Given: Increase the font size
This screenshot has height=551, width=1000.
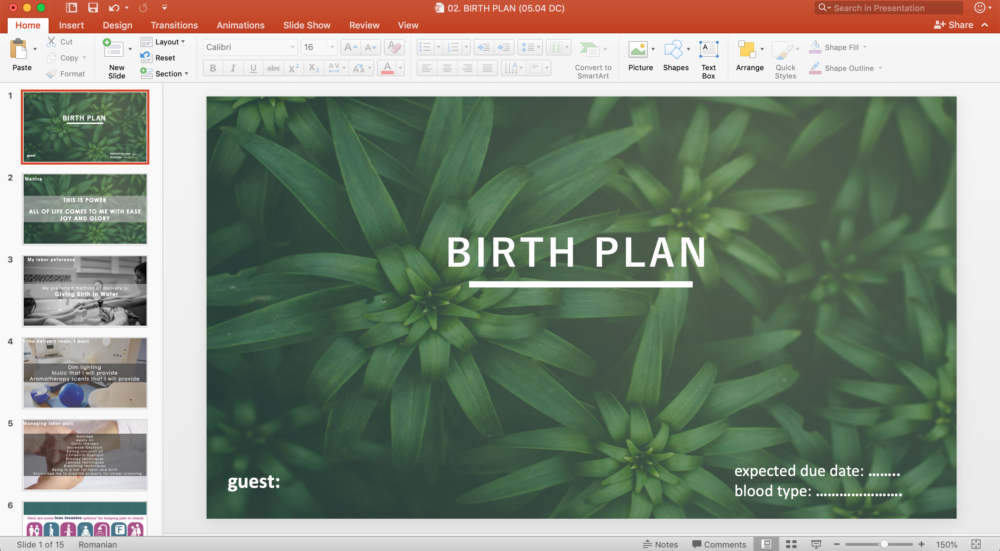Looking at the screenshot, I should [x=349, y=47].
